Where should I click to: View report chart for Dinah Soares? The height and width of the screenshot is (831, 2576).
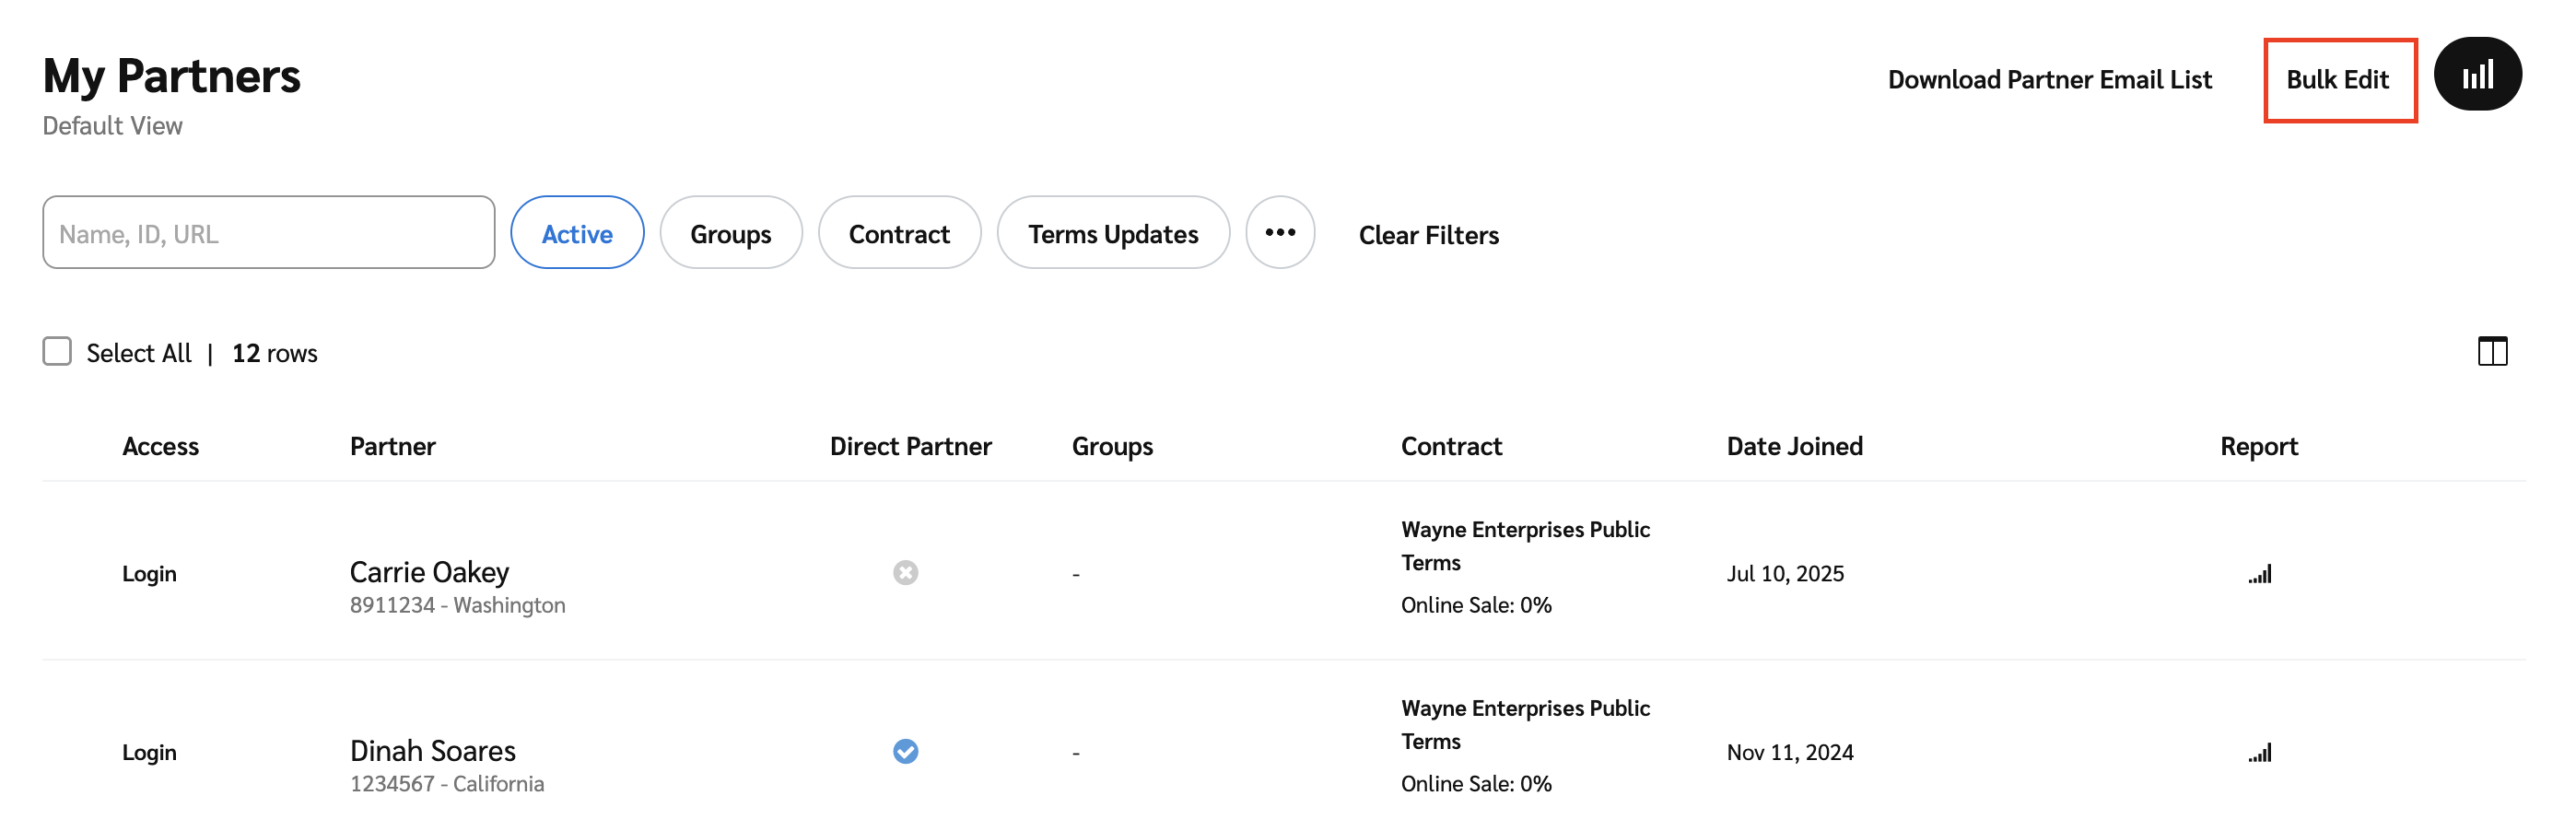[x=2259, y=753]
